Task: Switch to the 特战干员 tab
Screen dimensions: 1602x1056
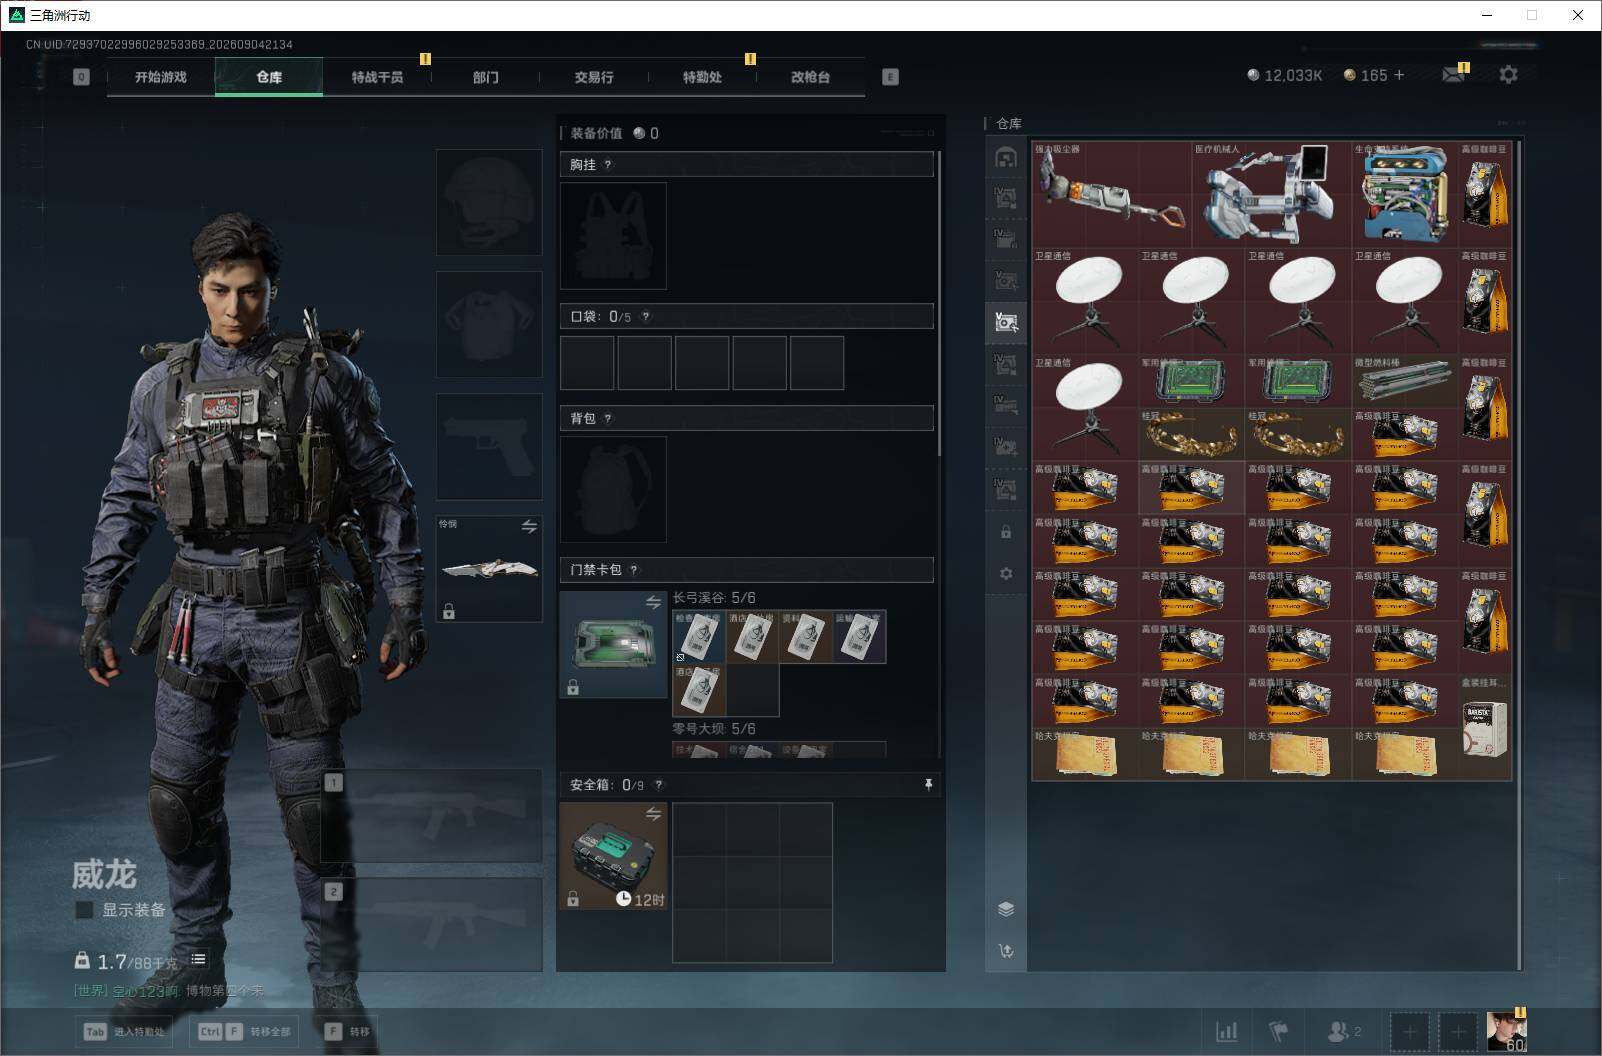Action: pyautogui.click(x=377, y=77)
